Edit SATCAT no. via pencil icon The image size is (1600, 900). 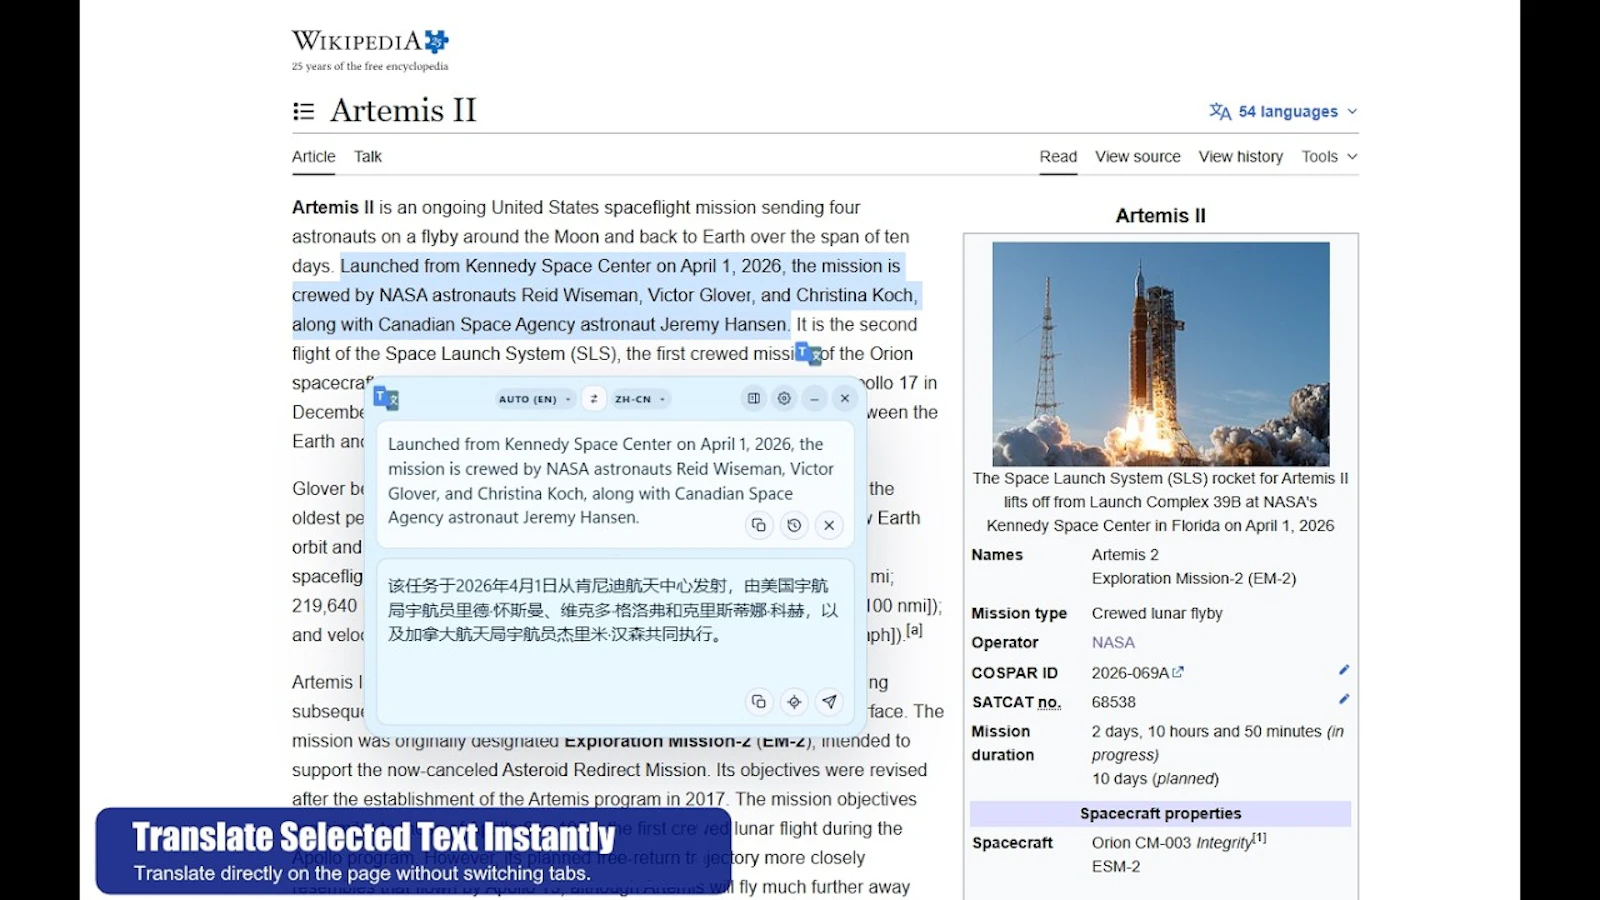pyautogui.click(x=1344, y=699)
